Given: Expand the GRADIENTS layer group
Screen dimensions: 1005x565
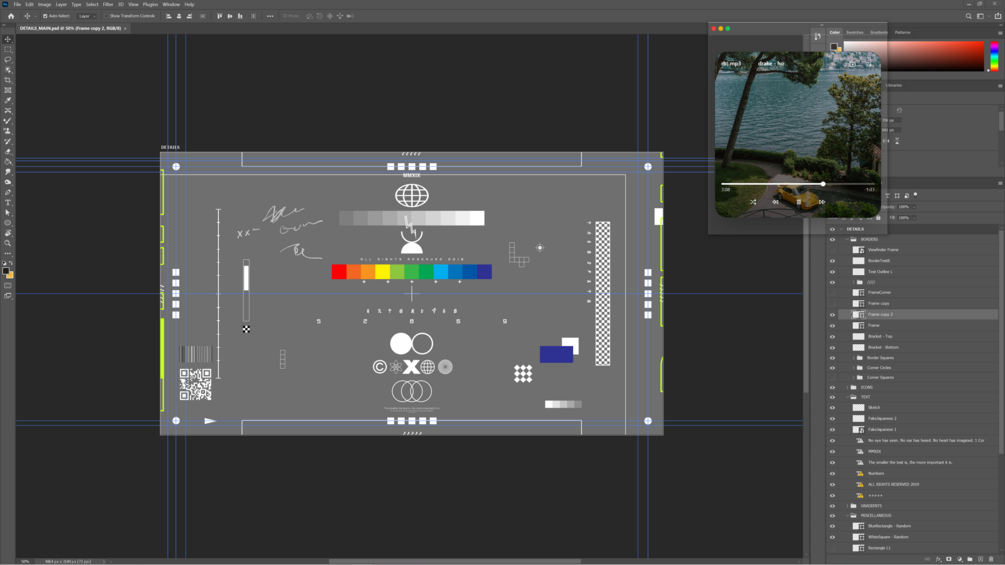Looking at the screenshot, I should [x=847, y=506].
